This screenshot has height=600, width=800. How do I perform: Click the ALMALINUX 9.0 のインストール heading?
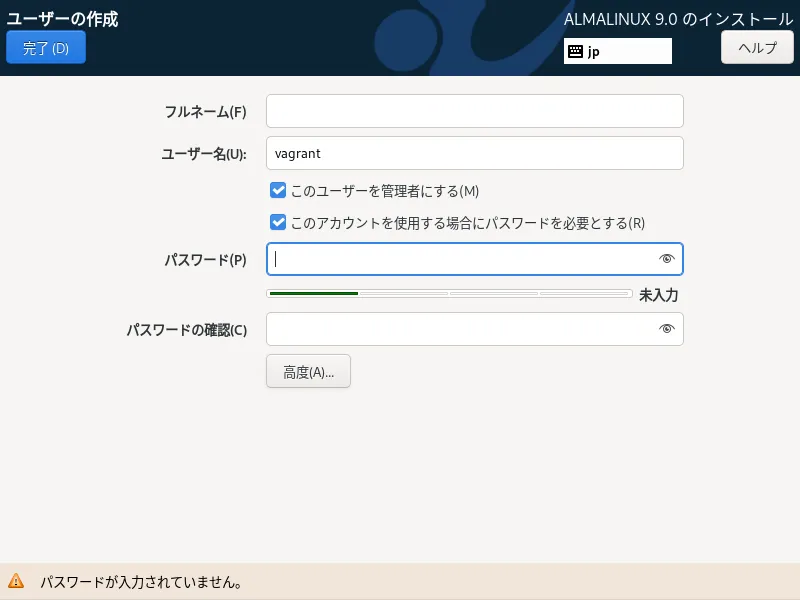tap(678, 19)
